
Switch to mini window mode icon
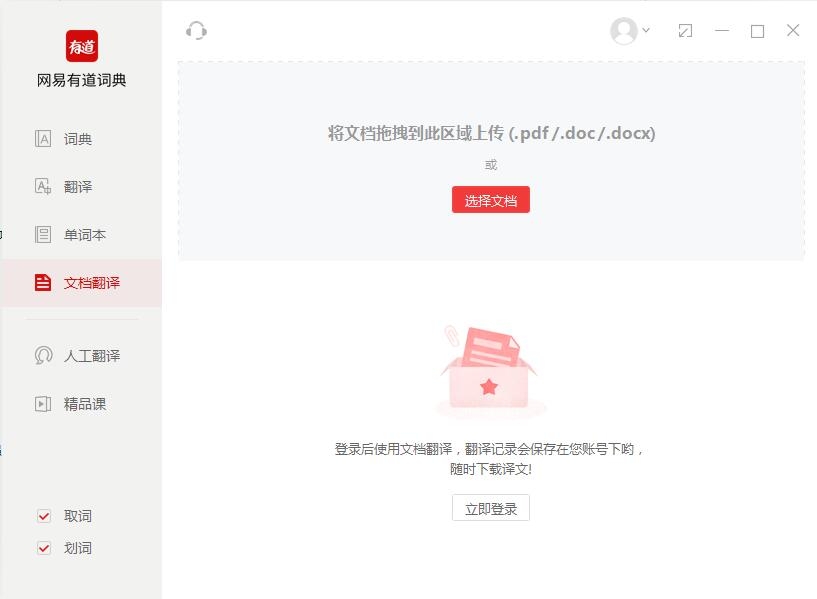(x=685, y=31)
